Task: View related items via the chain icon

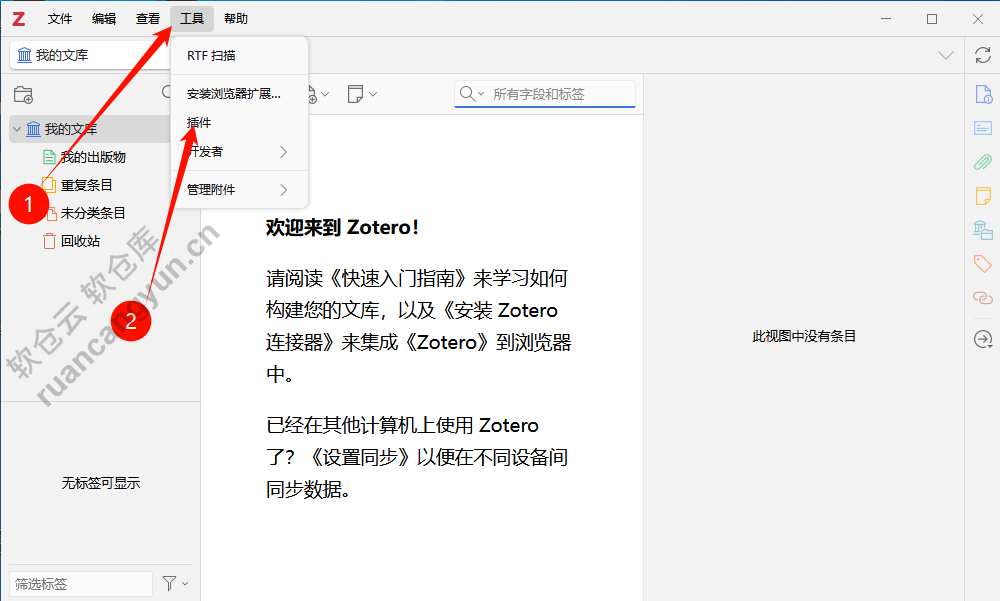Action: [982, 297]
